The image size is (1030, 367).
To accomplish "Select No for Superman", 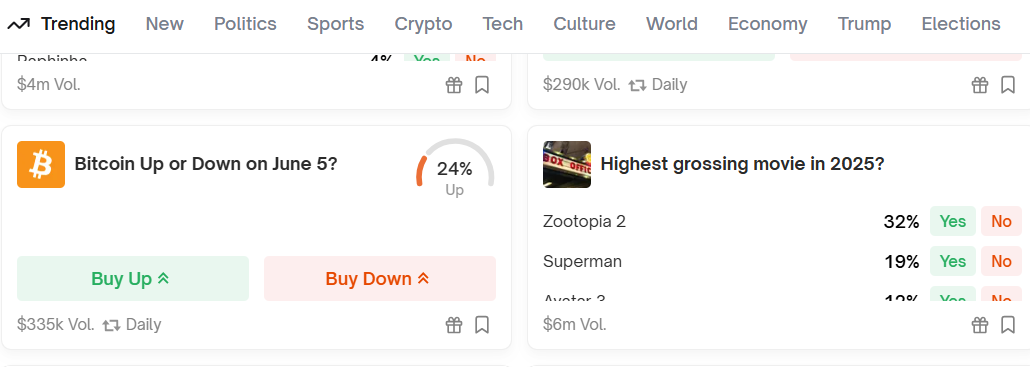I will coord(1001,261).
